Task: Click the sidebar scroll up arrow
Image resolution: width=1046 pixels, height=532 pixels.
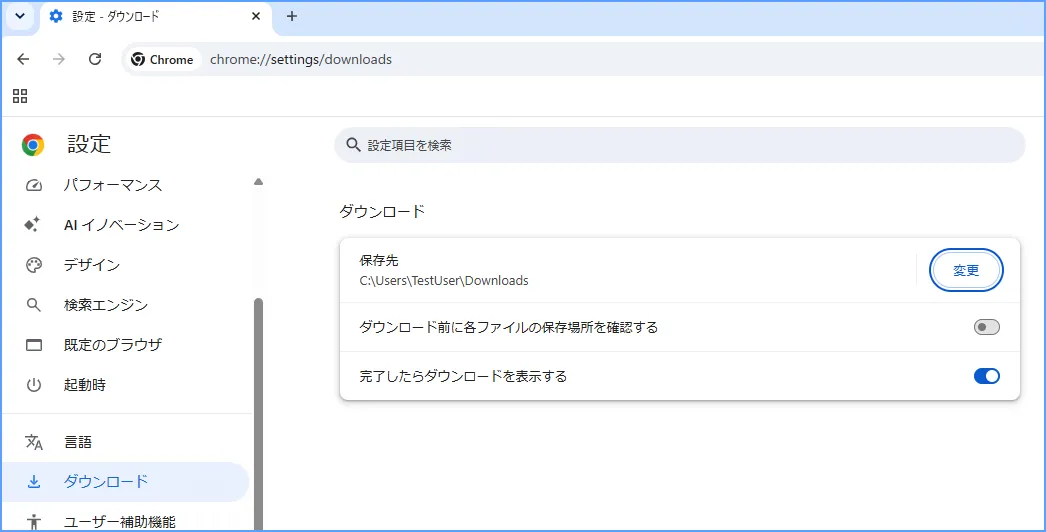Action: coord(258,182)
